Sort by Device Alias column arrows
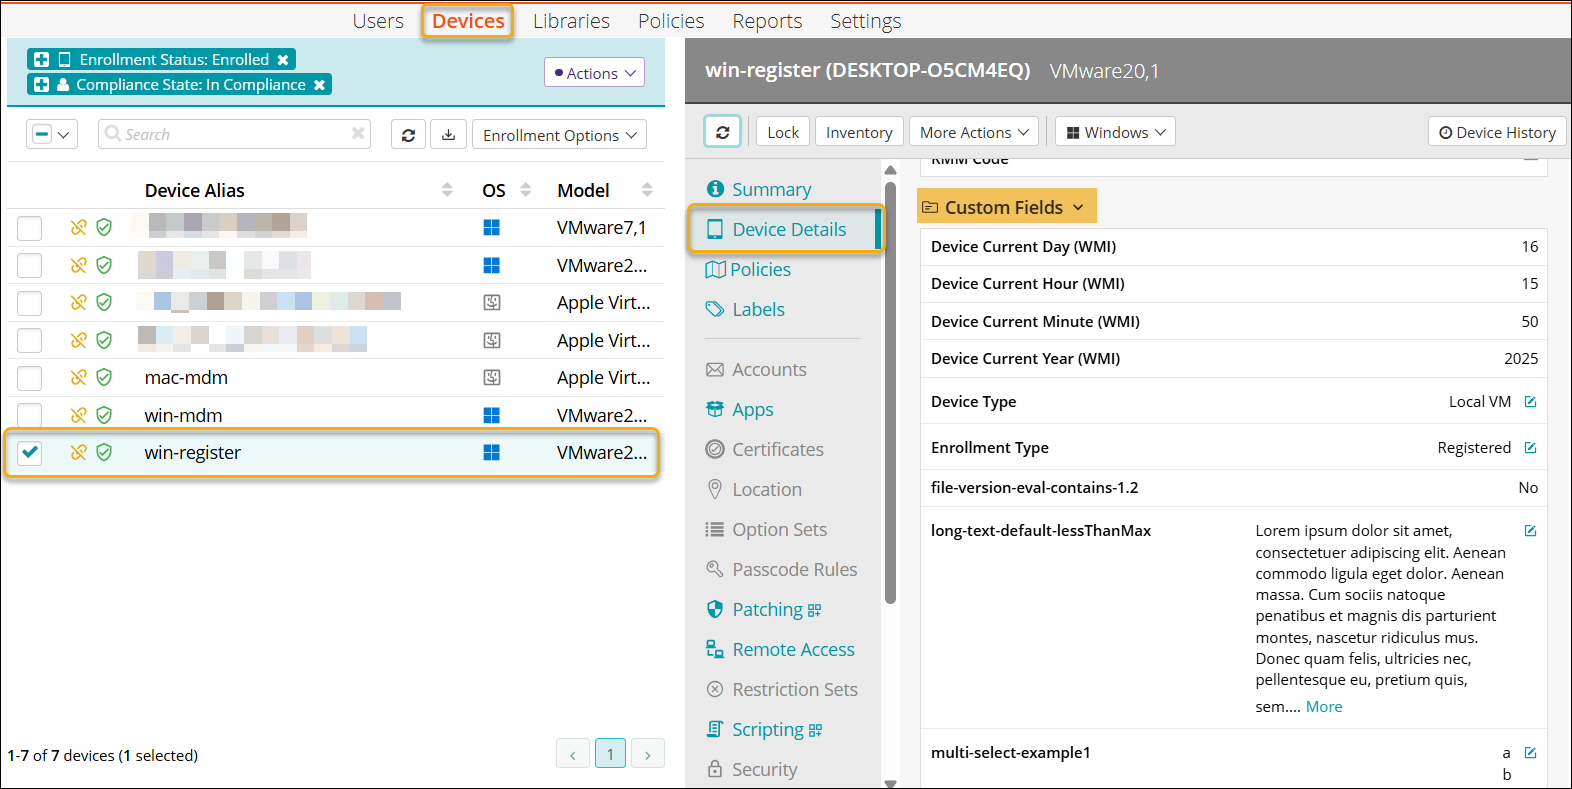The height and width of the screenshot is (789, 1572). (x=447, y=190)
